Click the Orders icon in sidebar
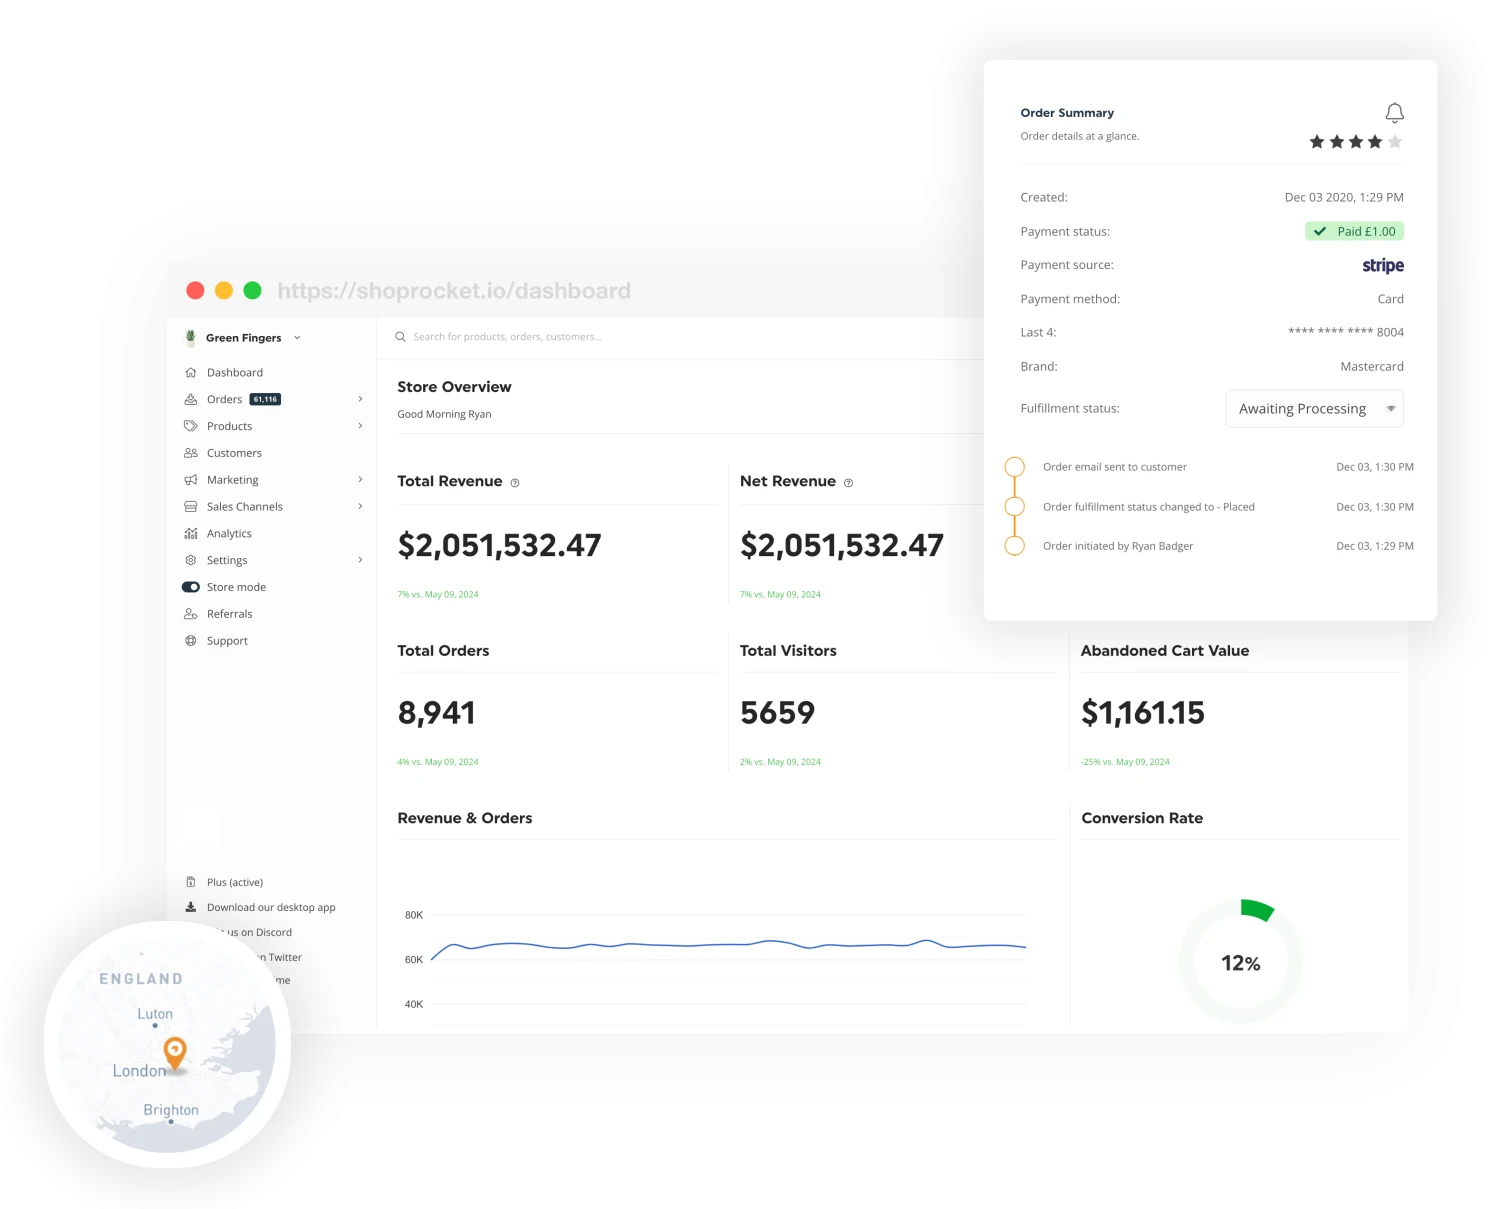This screenshot has width=1500, height=1209. [x=191, y=399]
